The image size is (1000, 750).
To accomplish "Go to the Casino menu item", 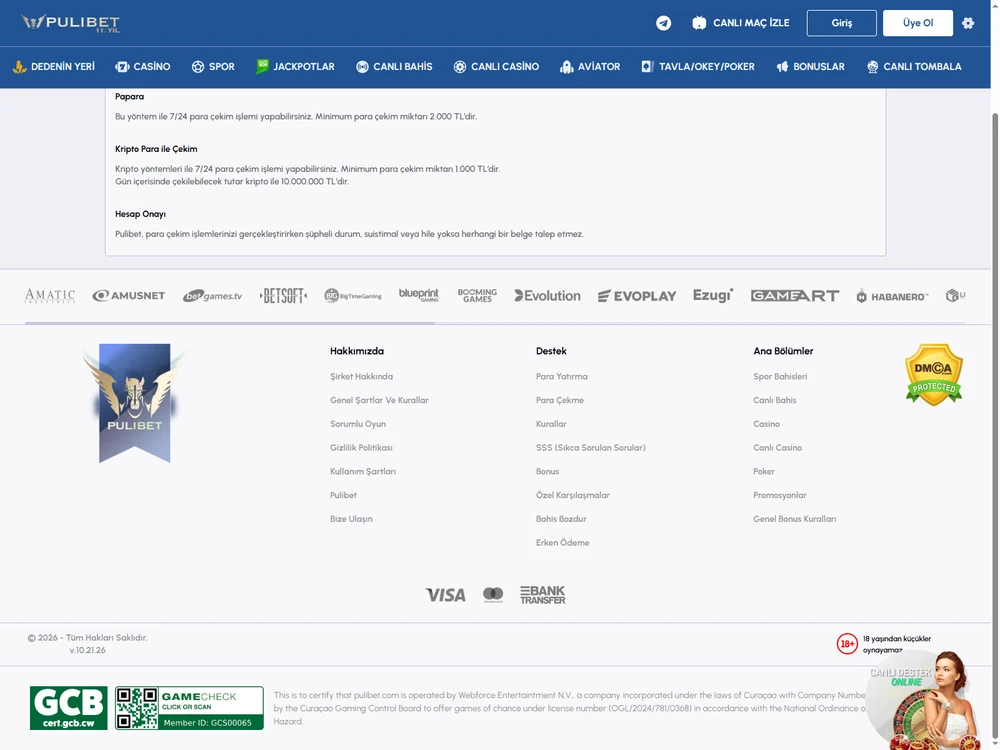I will (143, 66).
